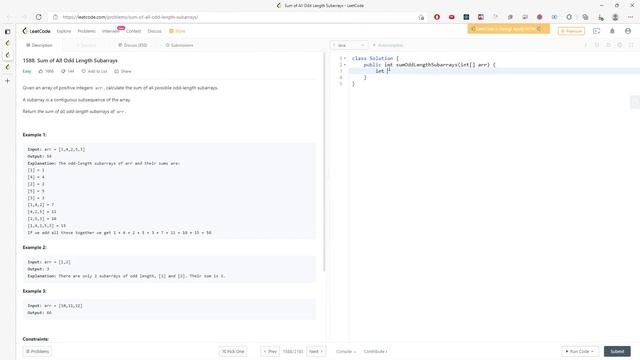The height and width of the screenshot is (360, 640).
Task: Click the reset code icon
Action: pos(609,45)
